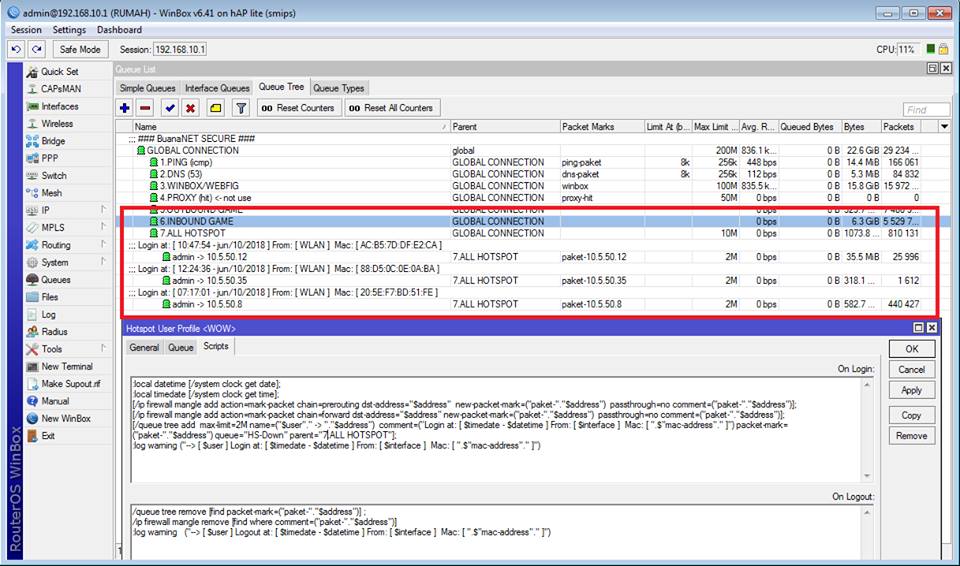This screenshot has height=566, width=960.
Task: Open the Dashboard menu
Action: coord(119,29)
